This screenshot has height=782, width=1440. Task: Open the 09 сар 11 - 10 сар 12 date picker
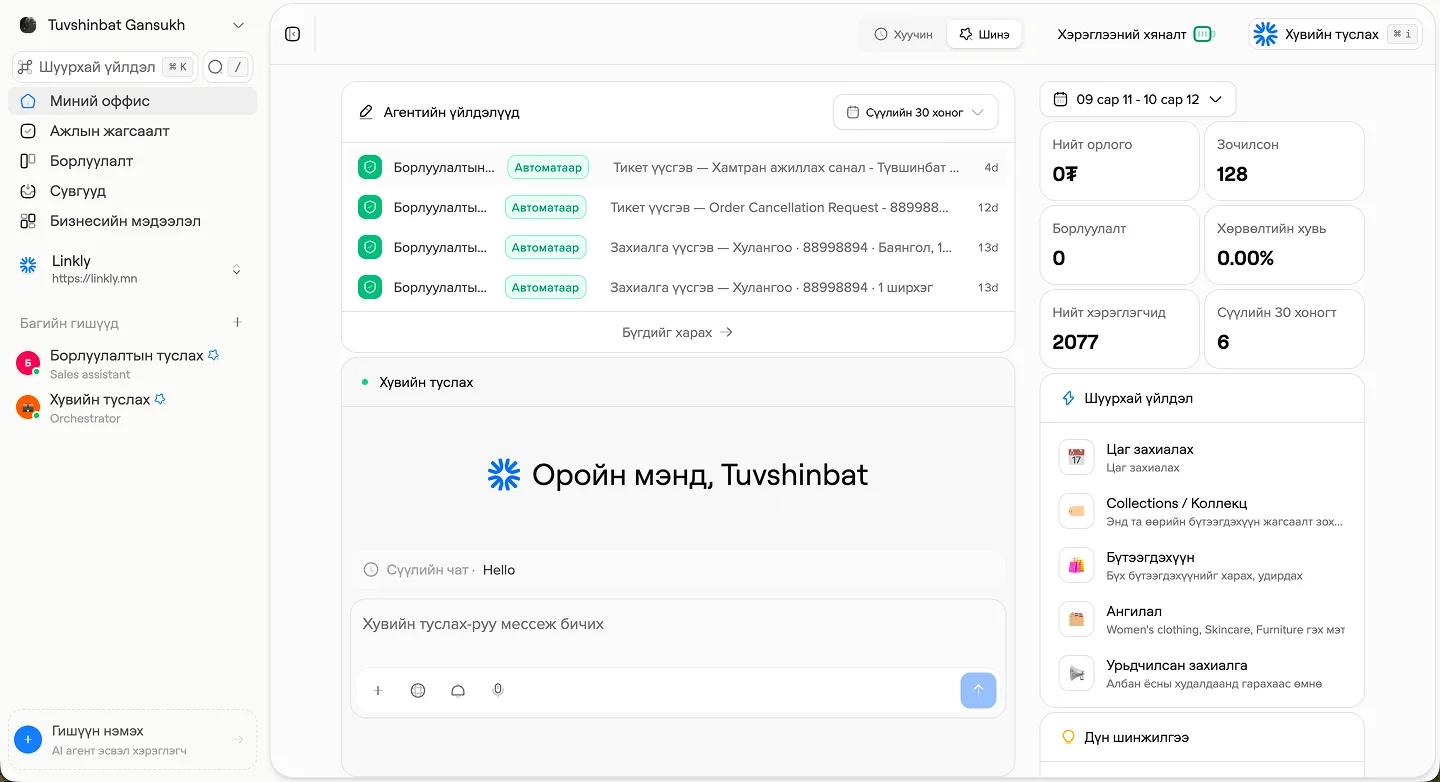pyautogui.click(x=1138, y=99)
